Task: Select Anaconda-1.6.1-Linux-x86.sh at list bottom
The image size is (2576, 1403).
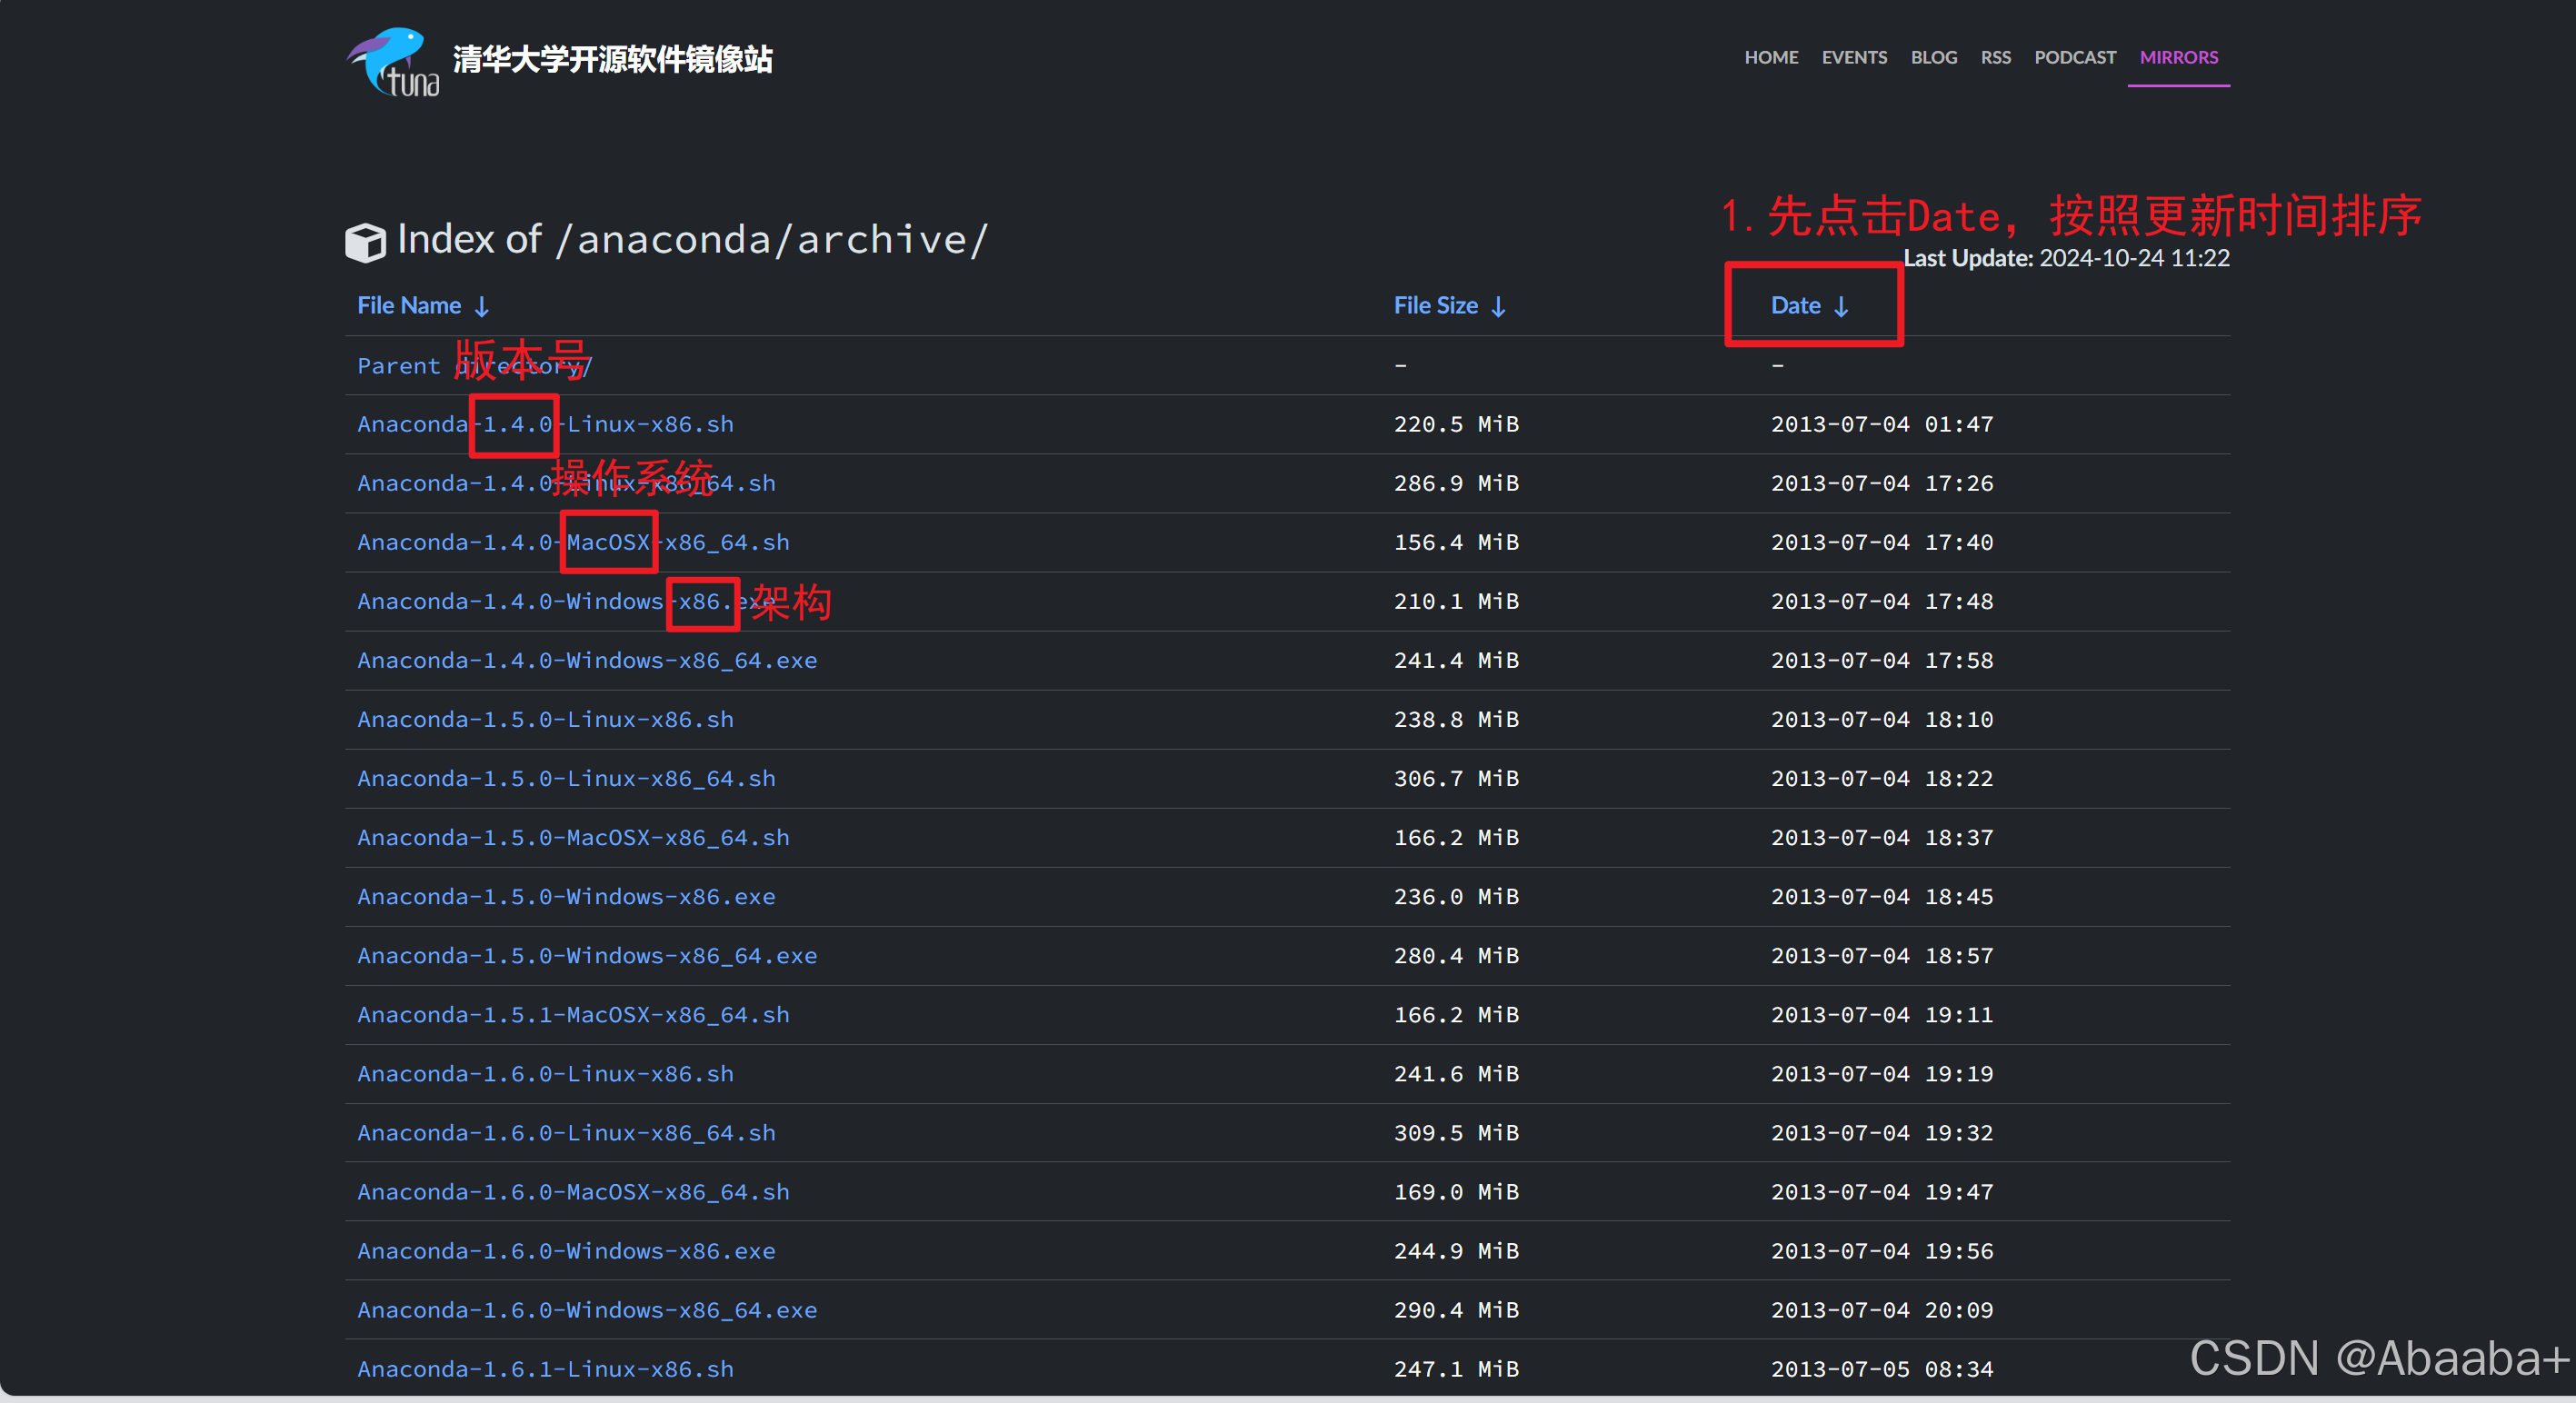Action: click(545, 1368)
